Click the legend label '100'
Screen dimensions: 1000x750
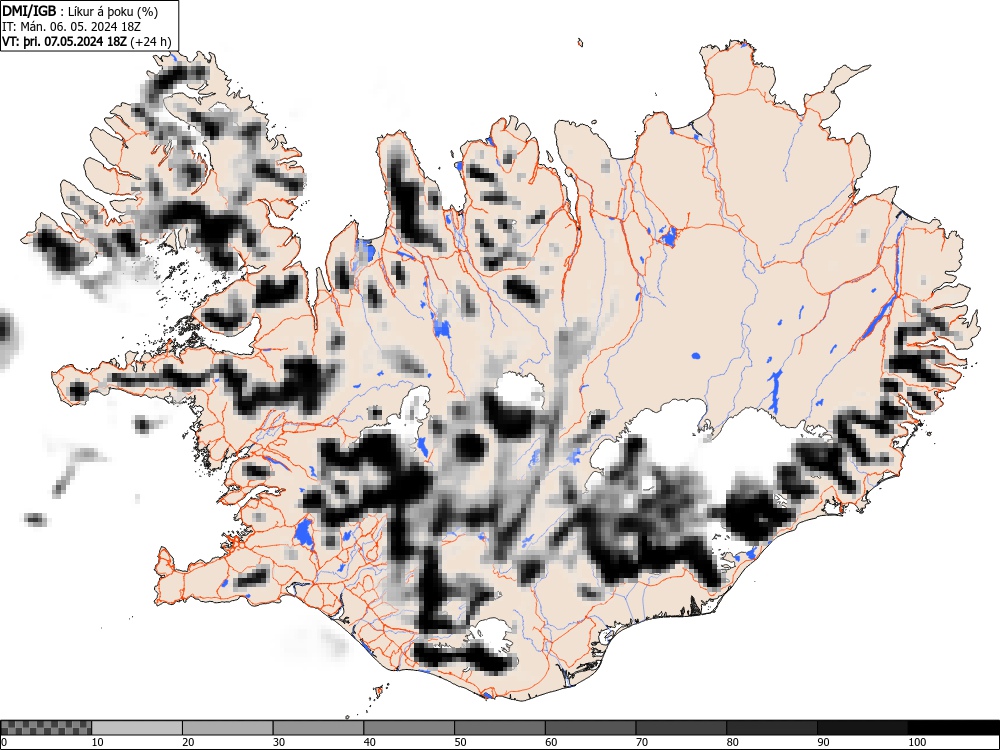(917, 742)
